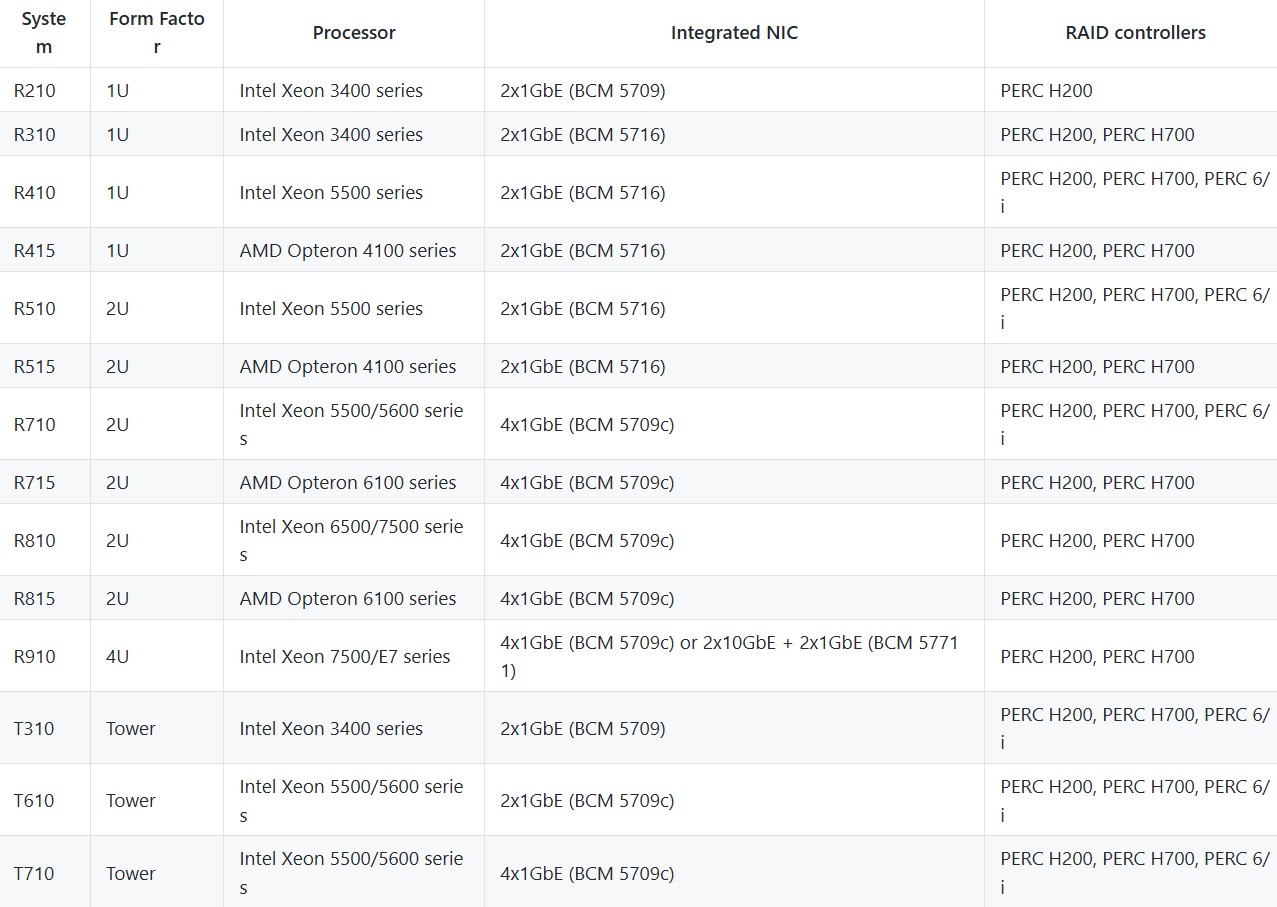Select PERC H200, PERC H700 in R415 row
This screenshot has width=1277, height=907.
1131,250
